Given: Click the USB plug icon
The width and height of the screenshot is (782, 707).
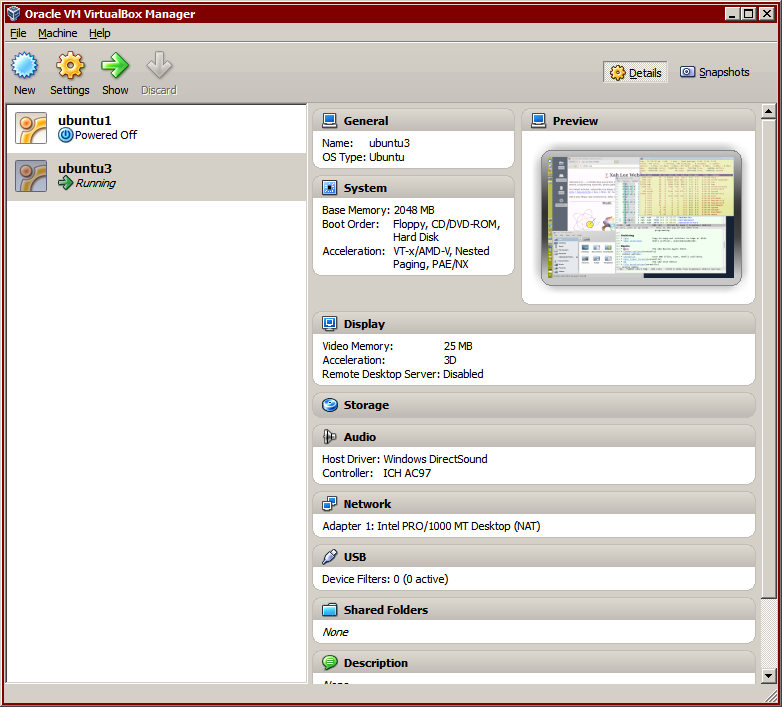Looking at the screenshot, I should (329, 557).
